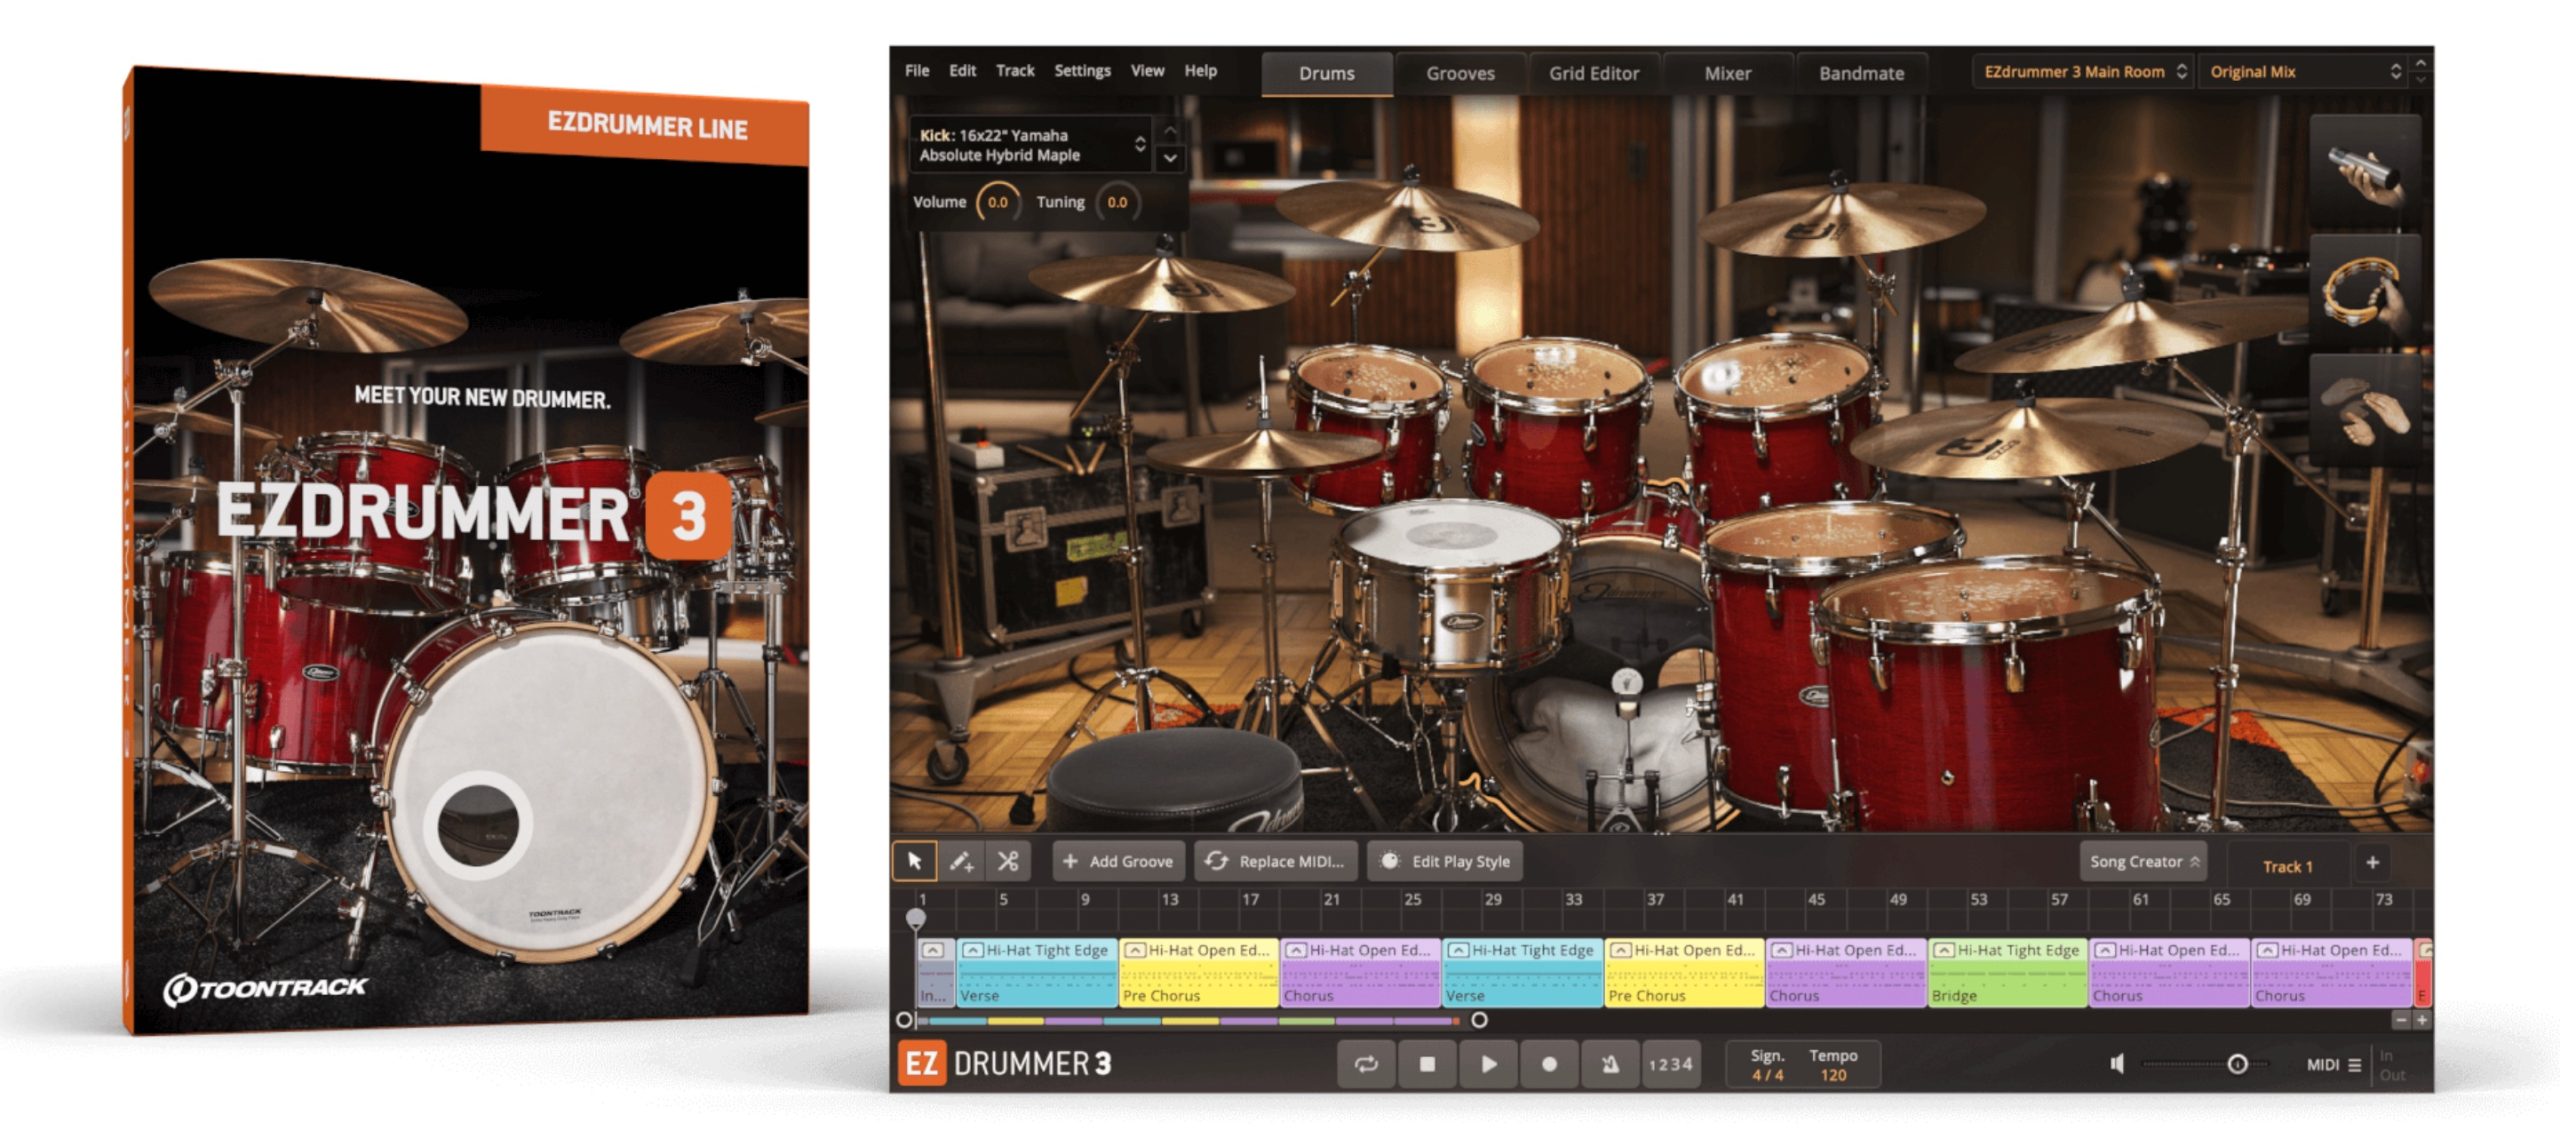Open the Track menu

click(1015, 70)
